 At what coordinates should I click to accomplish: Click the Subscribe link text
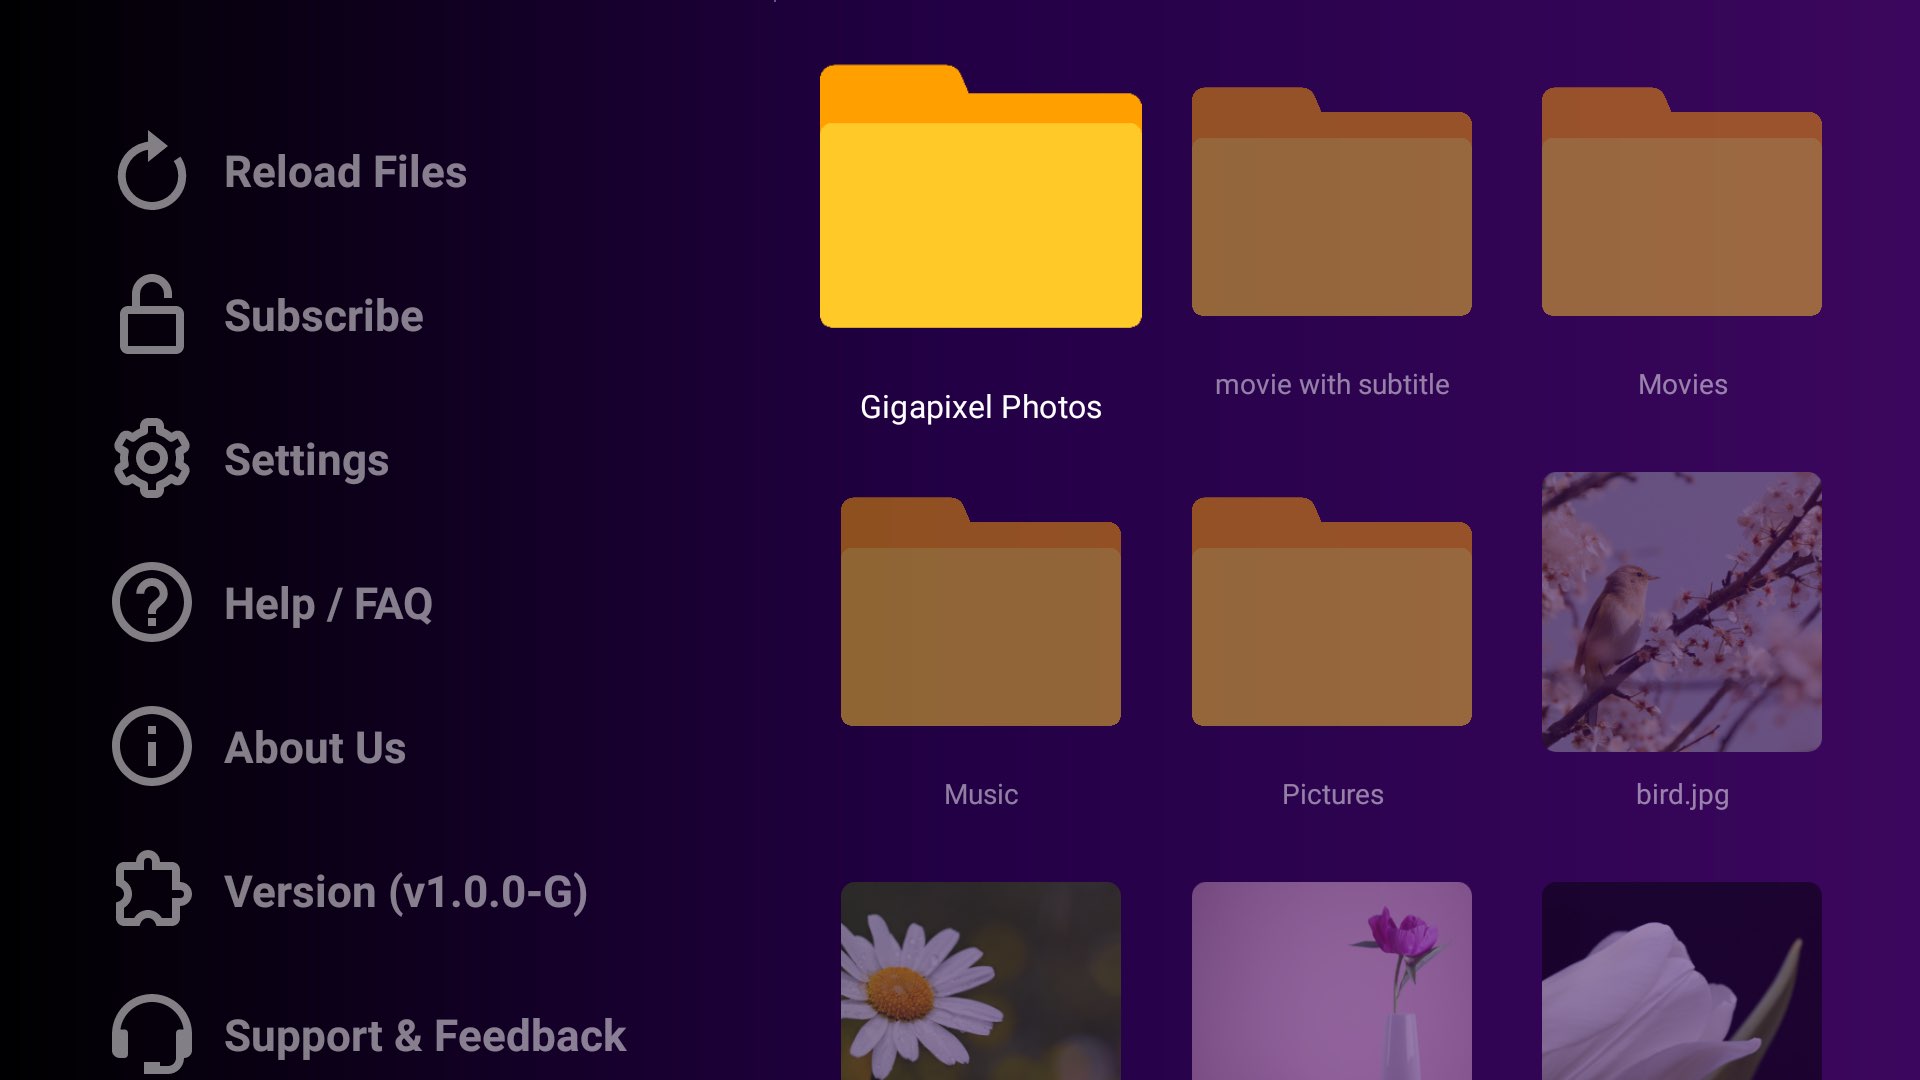point(323,316)
